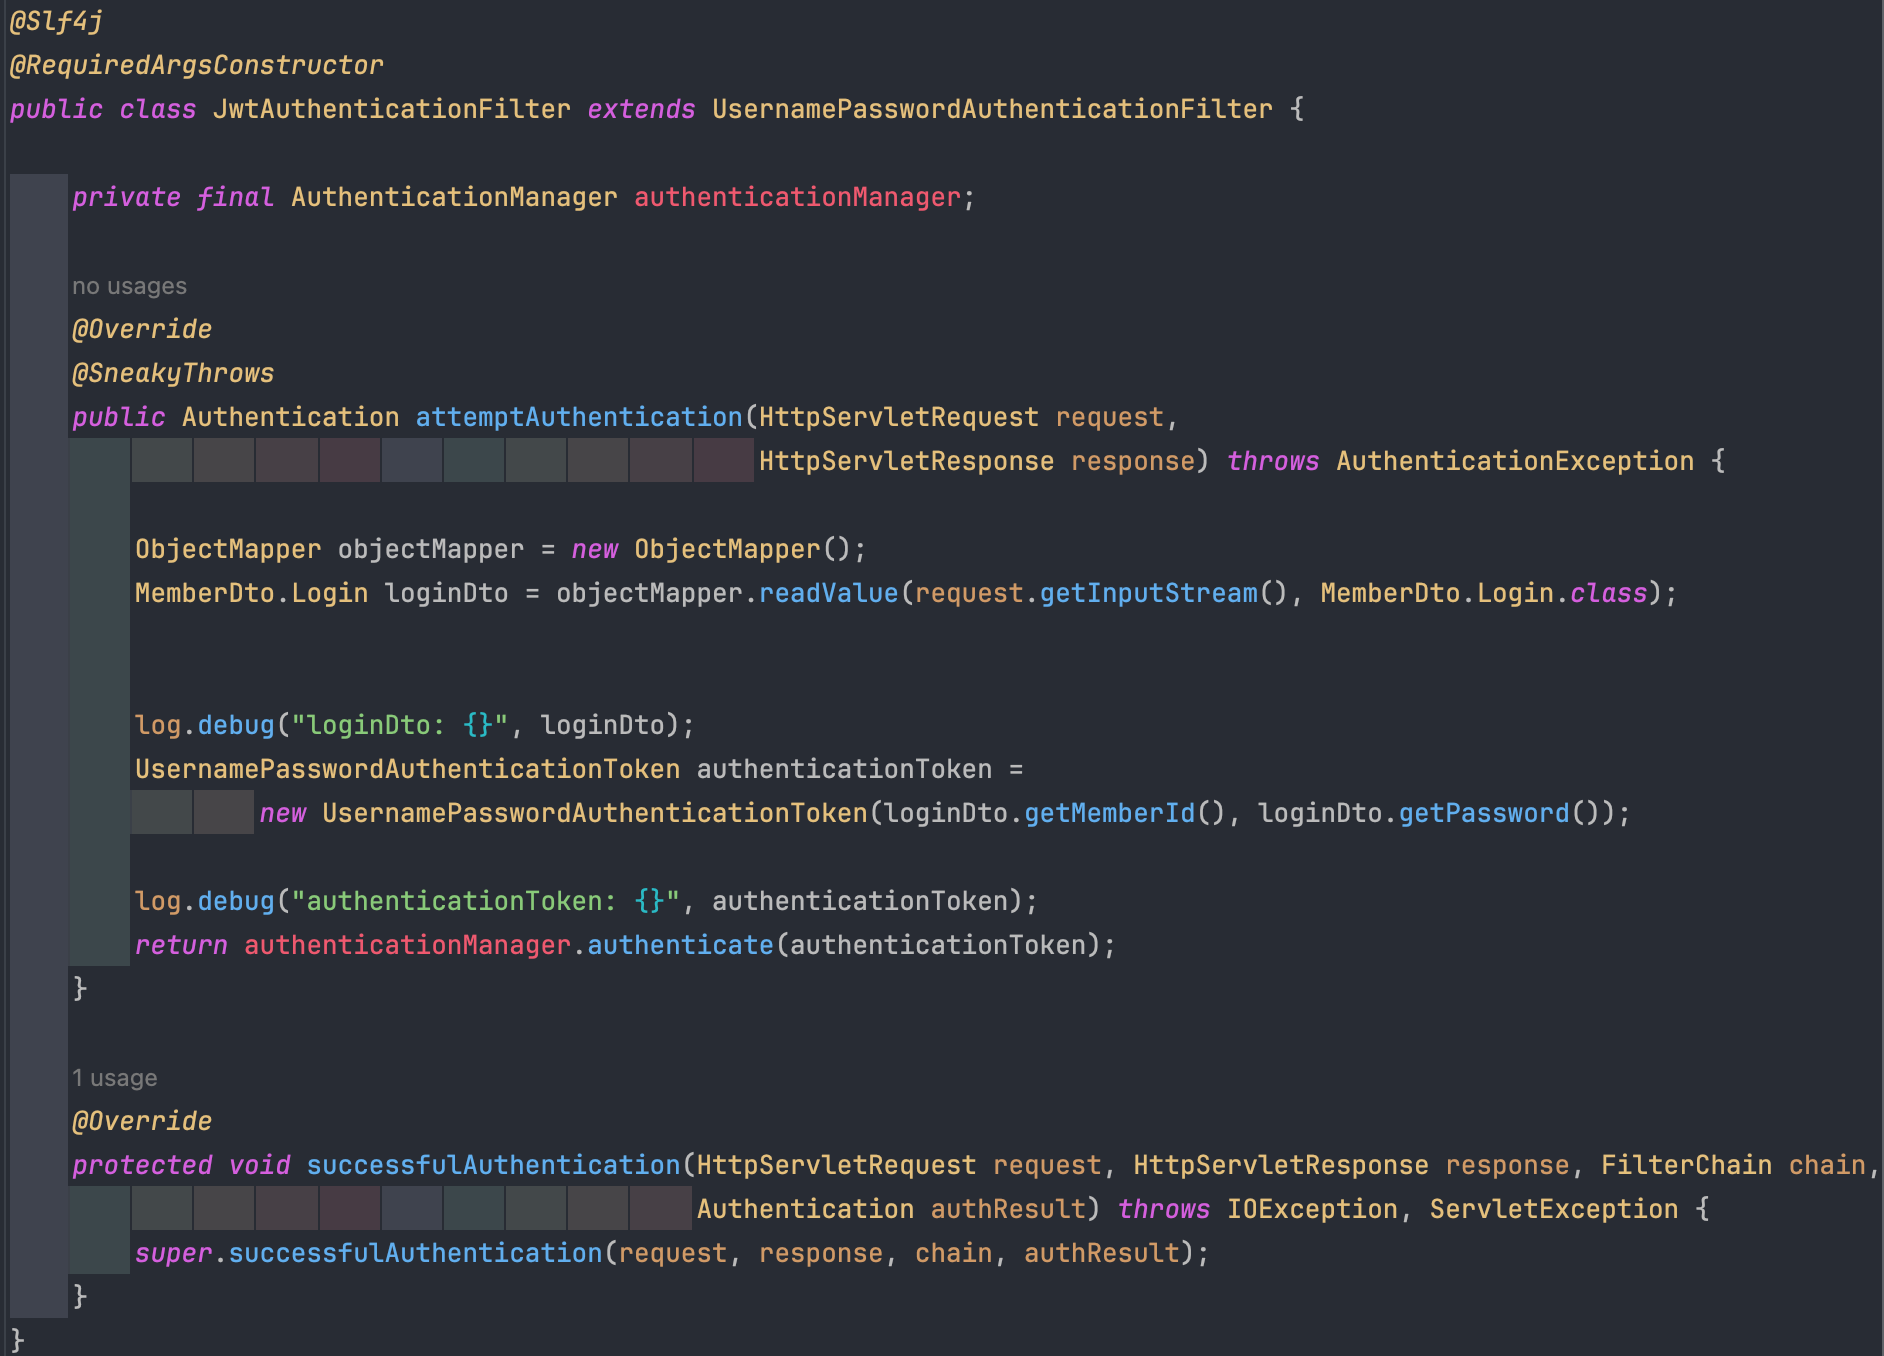Click the successfulAuthentication method declaration name

493,1165
